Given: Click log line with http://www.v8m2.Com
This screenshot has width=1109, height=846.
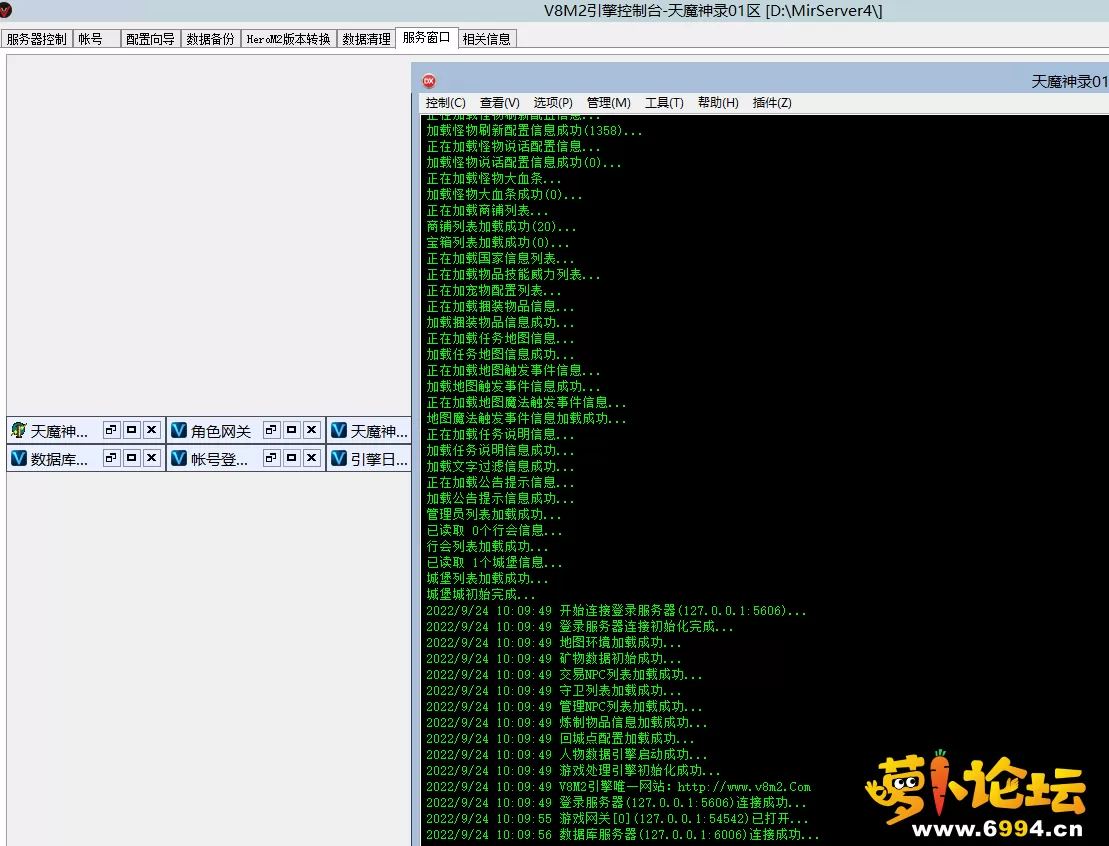Looking at the screenshot, I should click(618, 787).
